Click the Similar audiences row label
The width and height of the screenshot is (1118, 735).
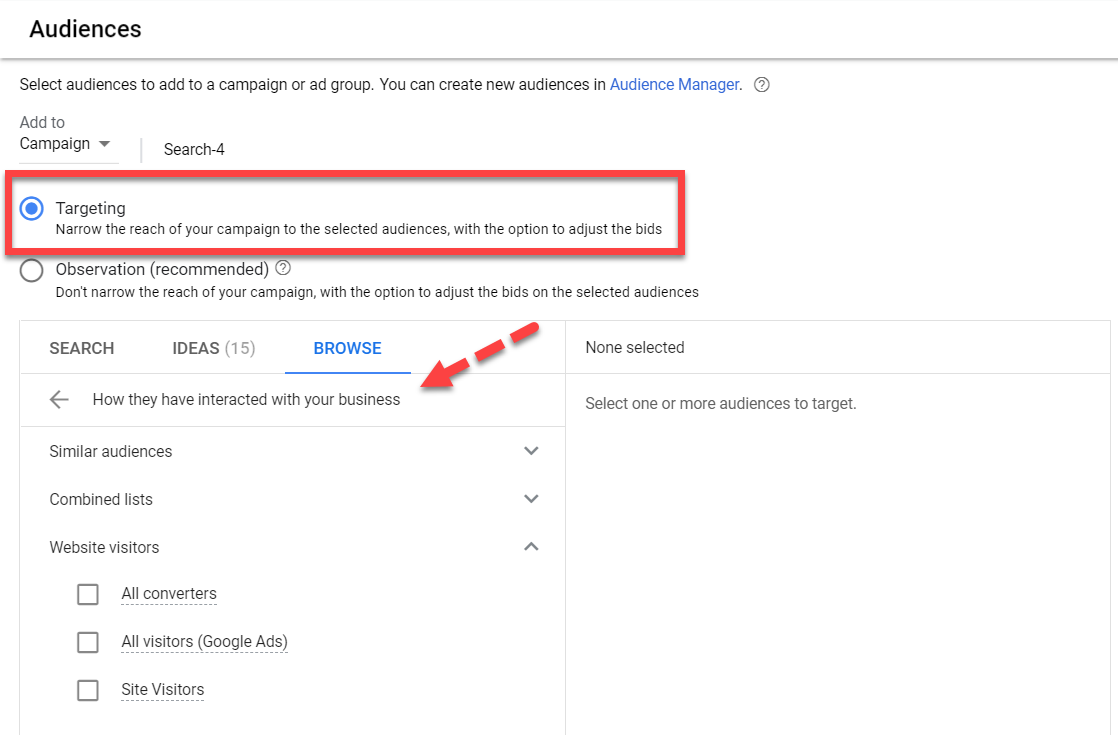click(111, 451)
